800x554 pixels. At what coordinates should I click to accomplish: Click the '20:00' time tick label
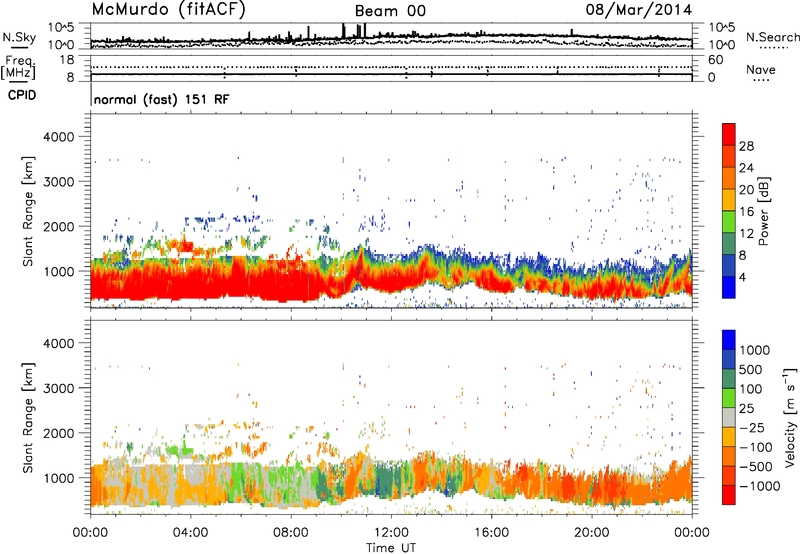click(592, 533)
